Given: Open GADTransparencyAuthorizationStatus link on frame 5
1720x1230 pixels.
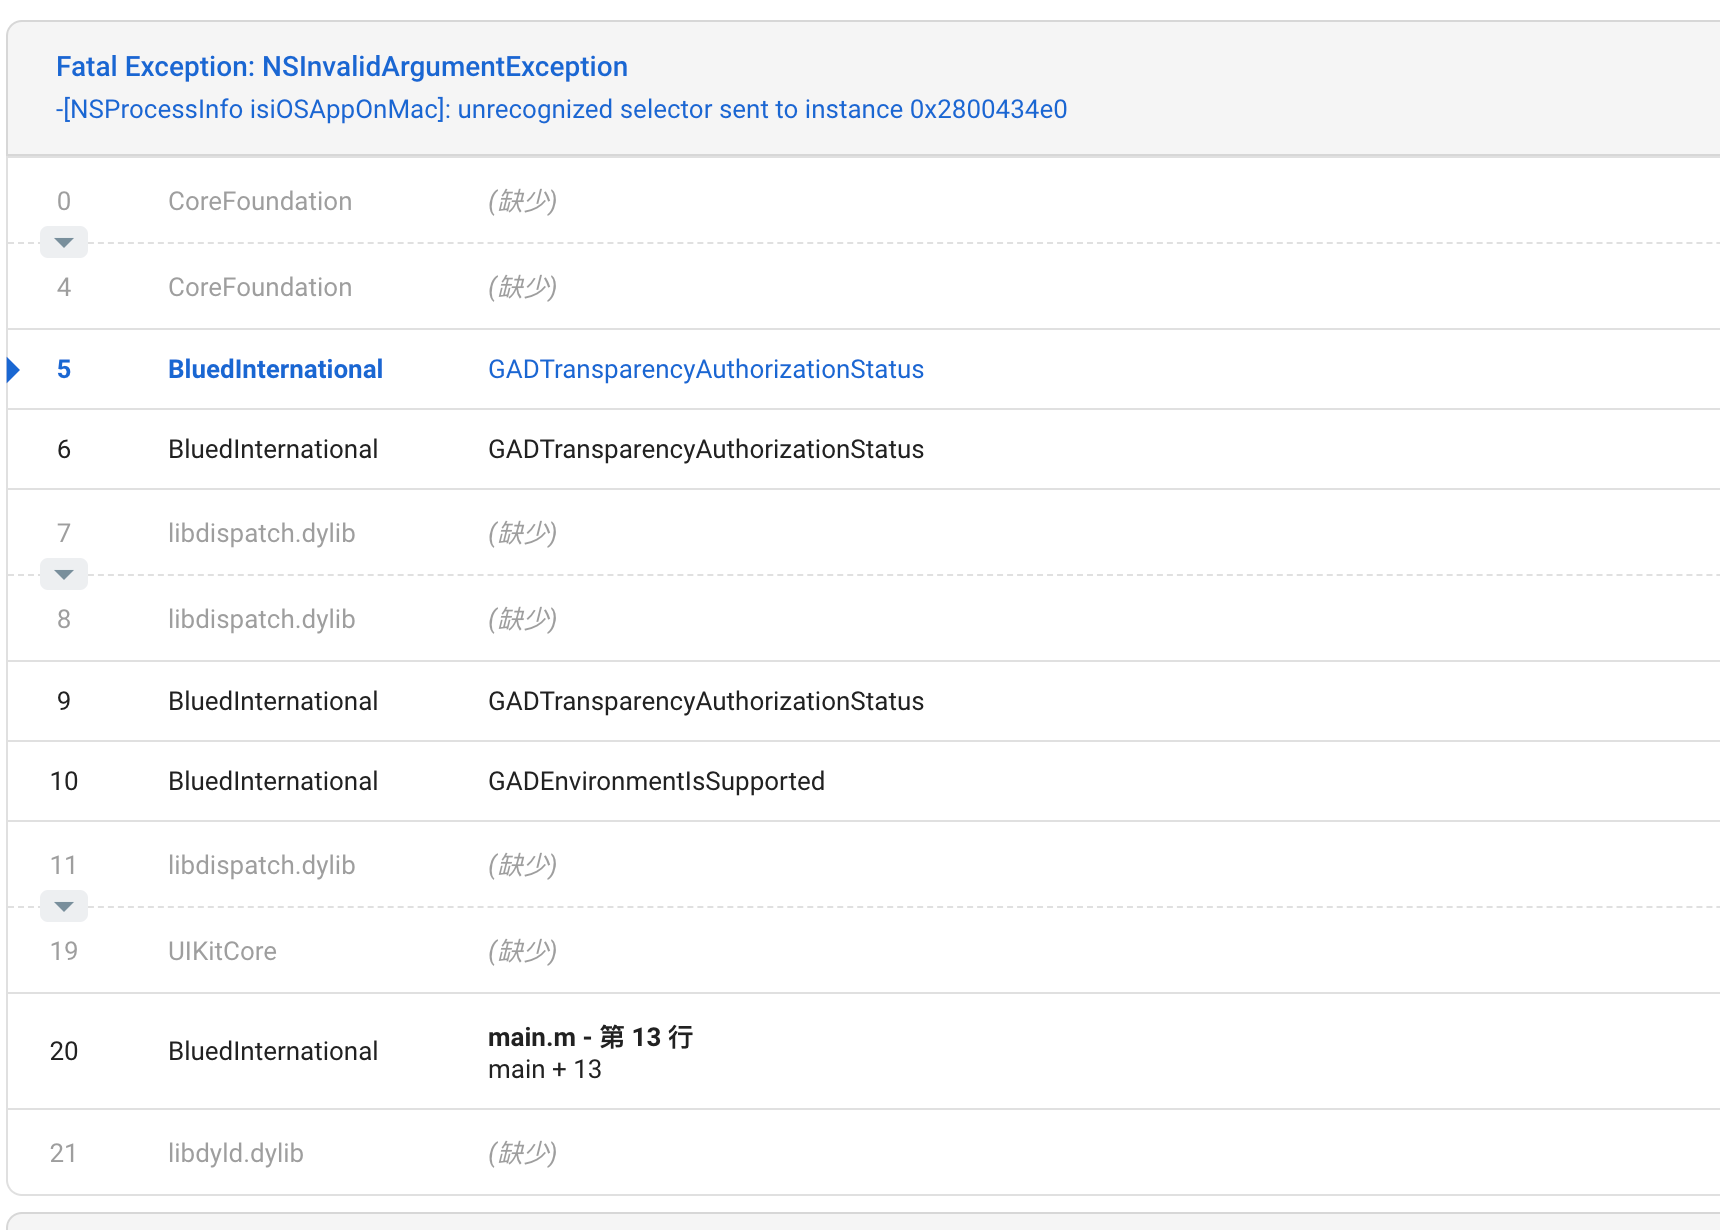Looking at the screenshot, I should [x=705, y=369].
